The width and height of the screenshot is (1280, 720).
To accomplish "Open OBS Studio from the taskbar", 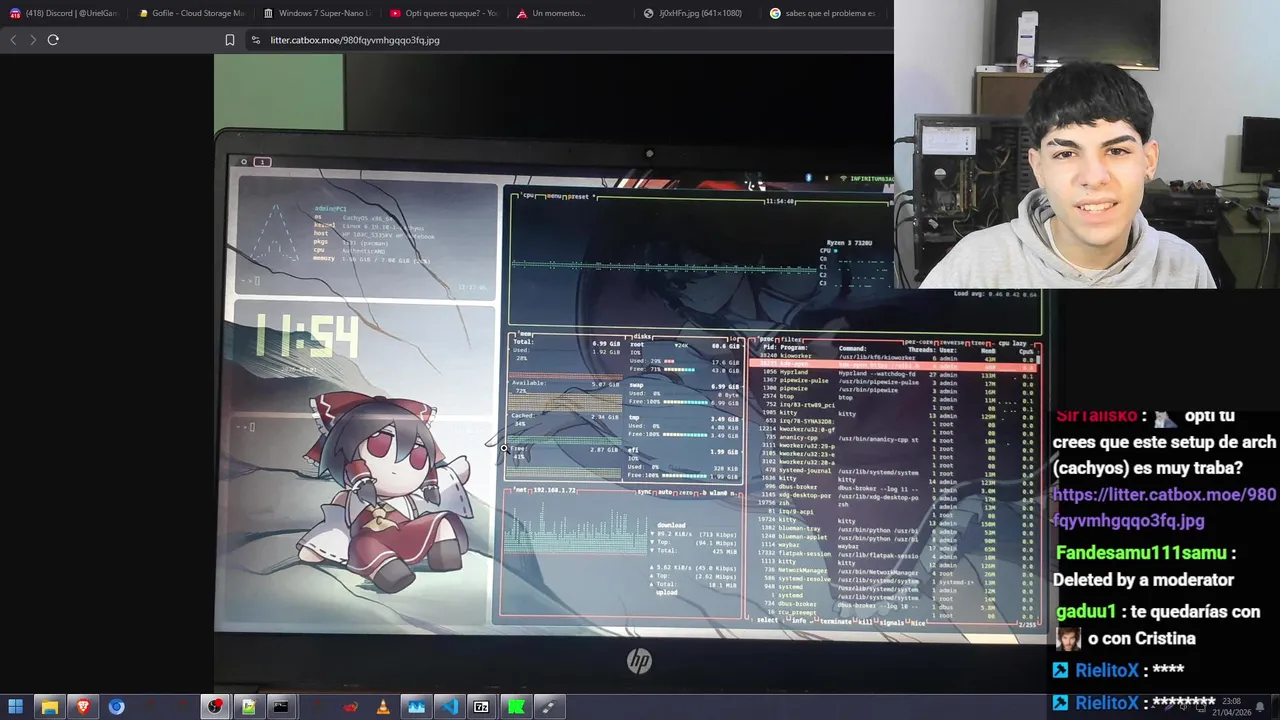I will 215,707.
